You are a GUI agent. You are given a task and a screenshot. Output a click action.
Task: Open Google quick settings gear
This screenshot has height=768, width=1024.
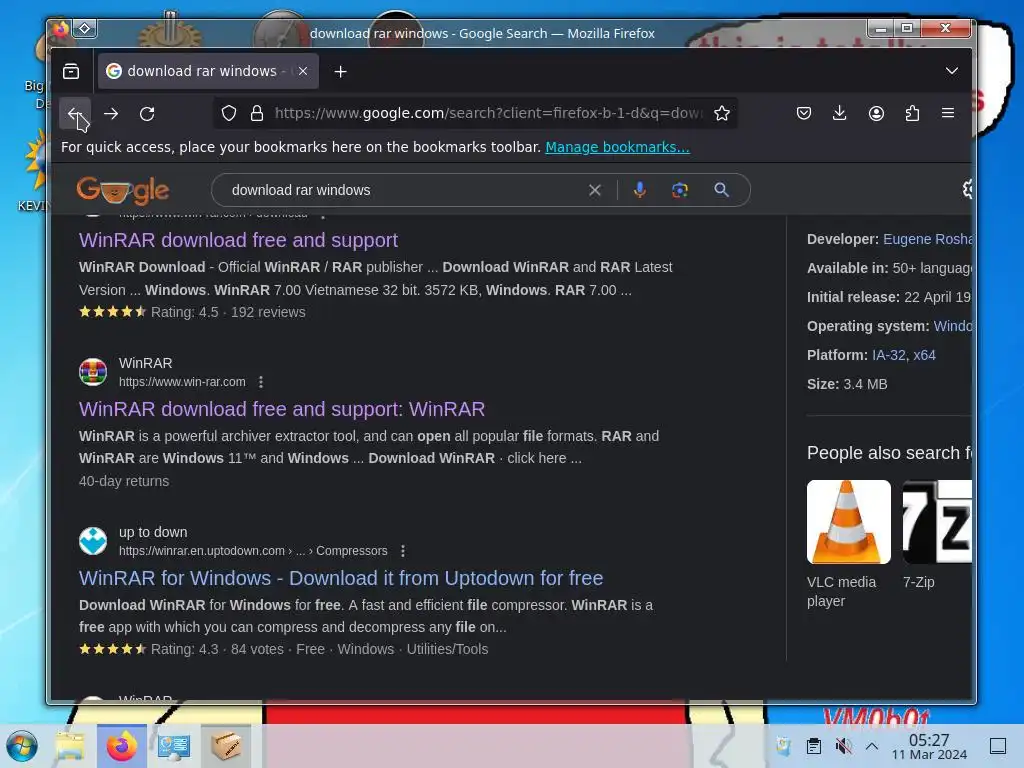point(967,189)
